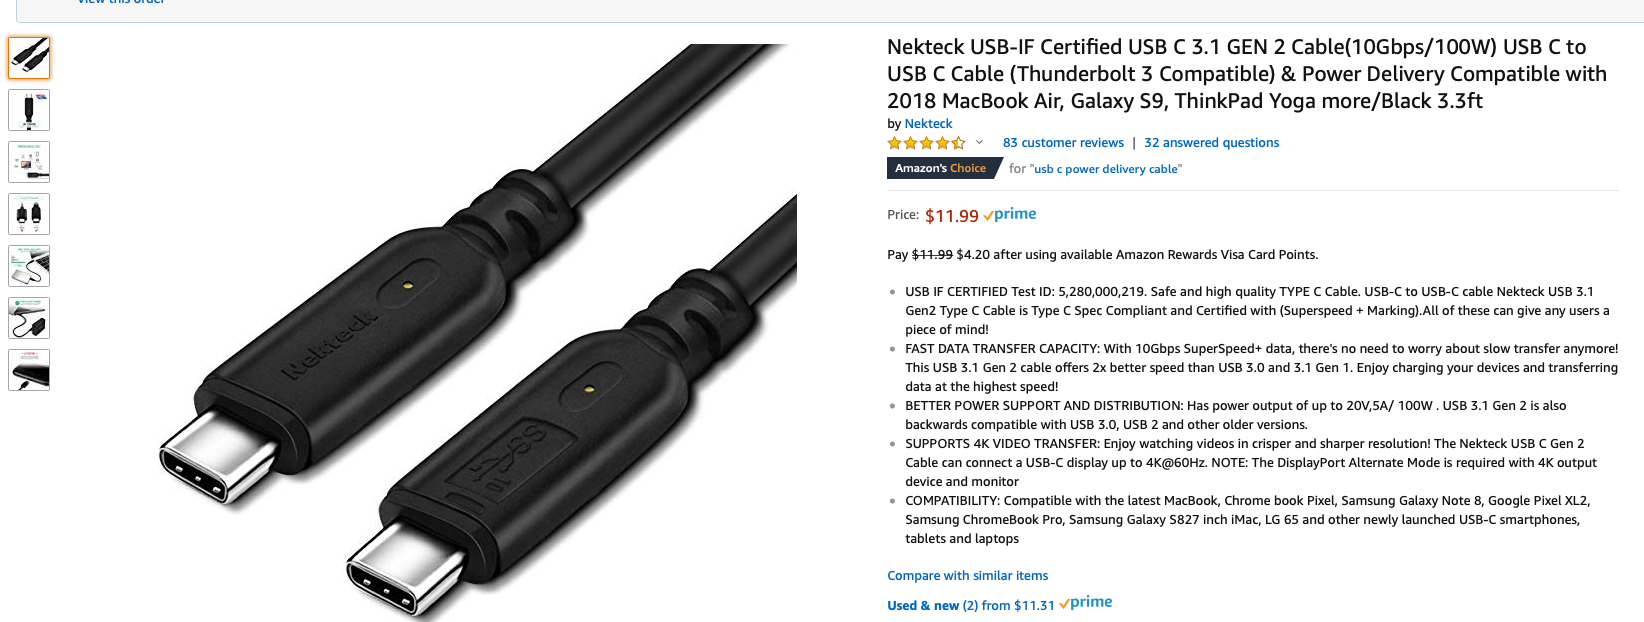The width and height of the screenshot is (1644, 622).
Task: Click the Prime logo next to Used & new
Action: click(x=1086, y=602)
